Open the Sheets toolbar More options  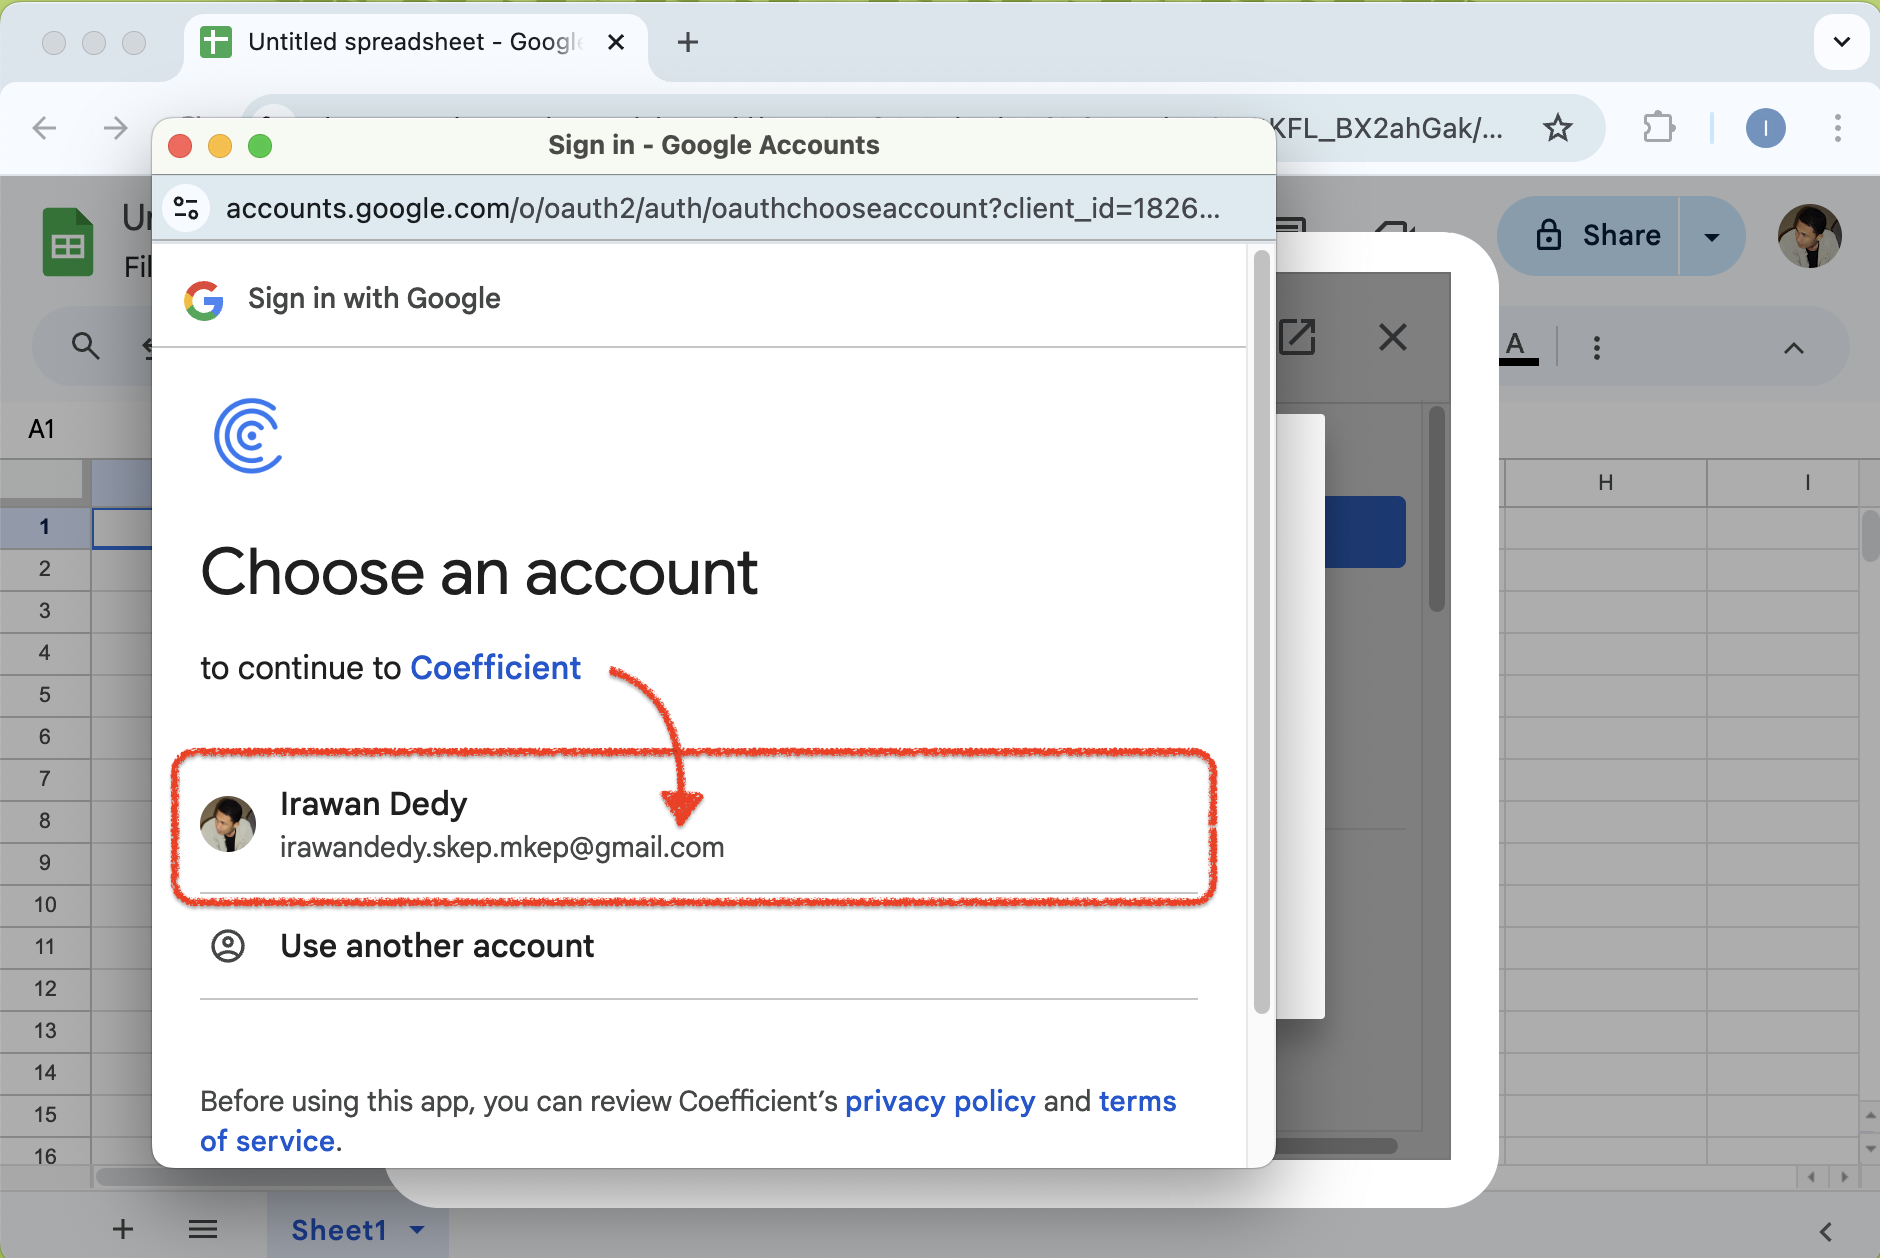click(1597, 347)
